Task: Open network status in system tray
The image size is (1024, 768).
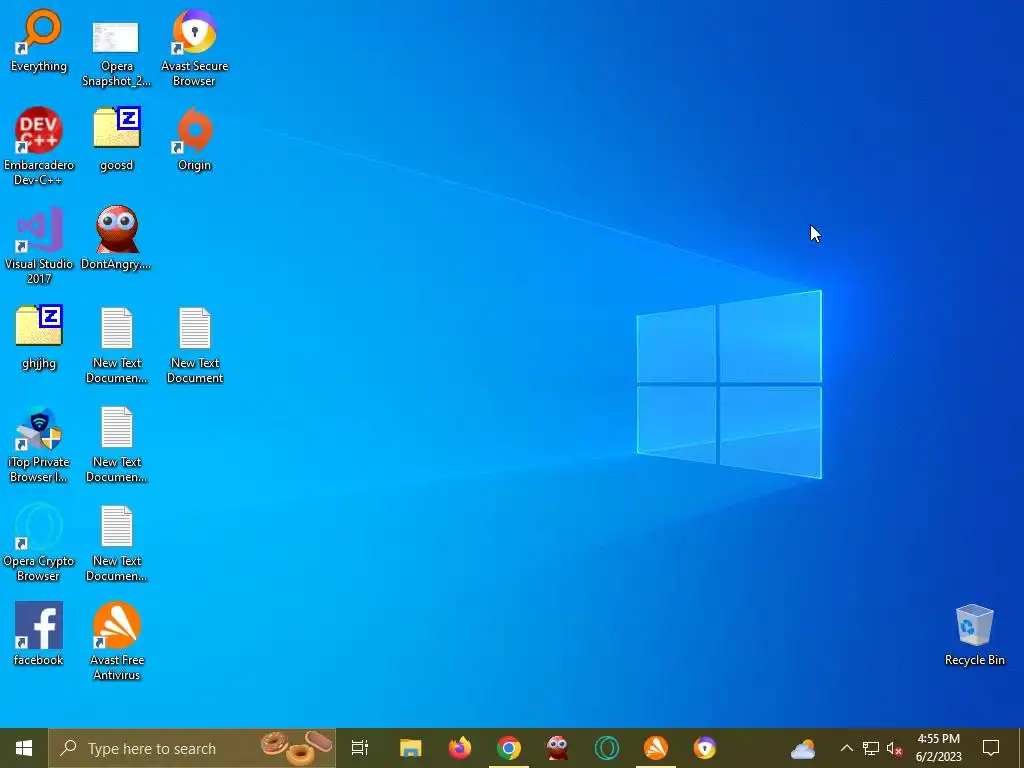Action: click(x=871, y=748)
